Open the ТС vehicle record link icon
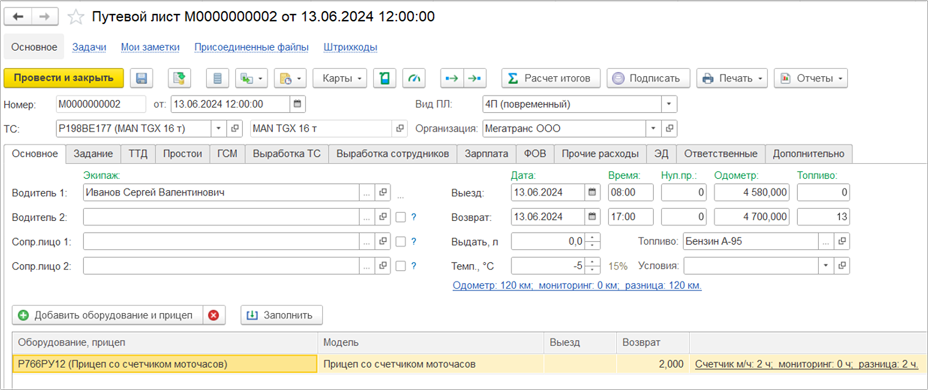 234,128
